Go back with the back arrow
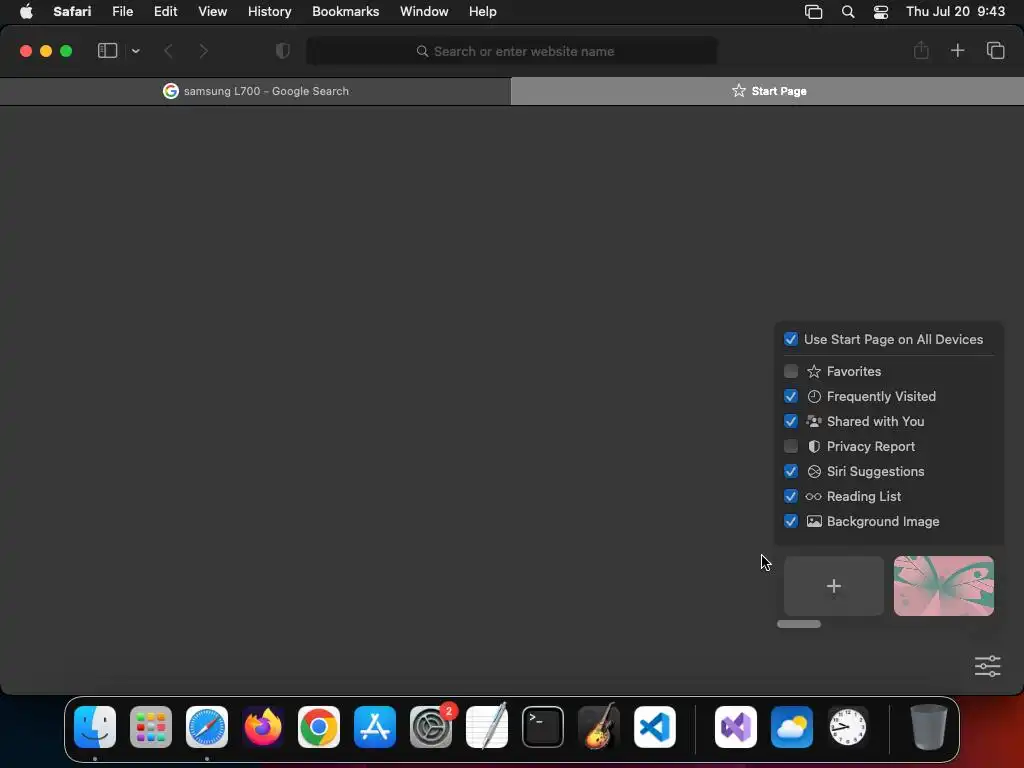 point(168,51)
